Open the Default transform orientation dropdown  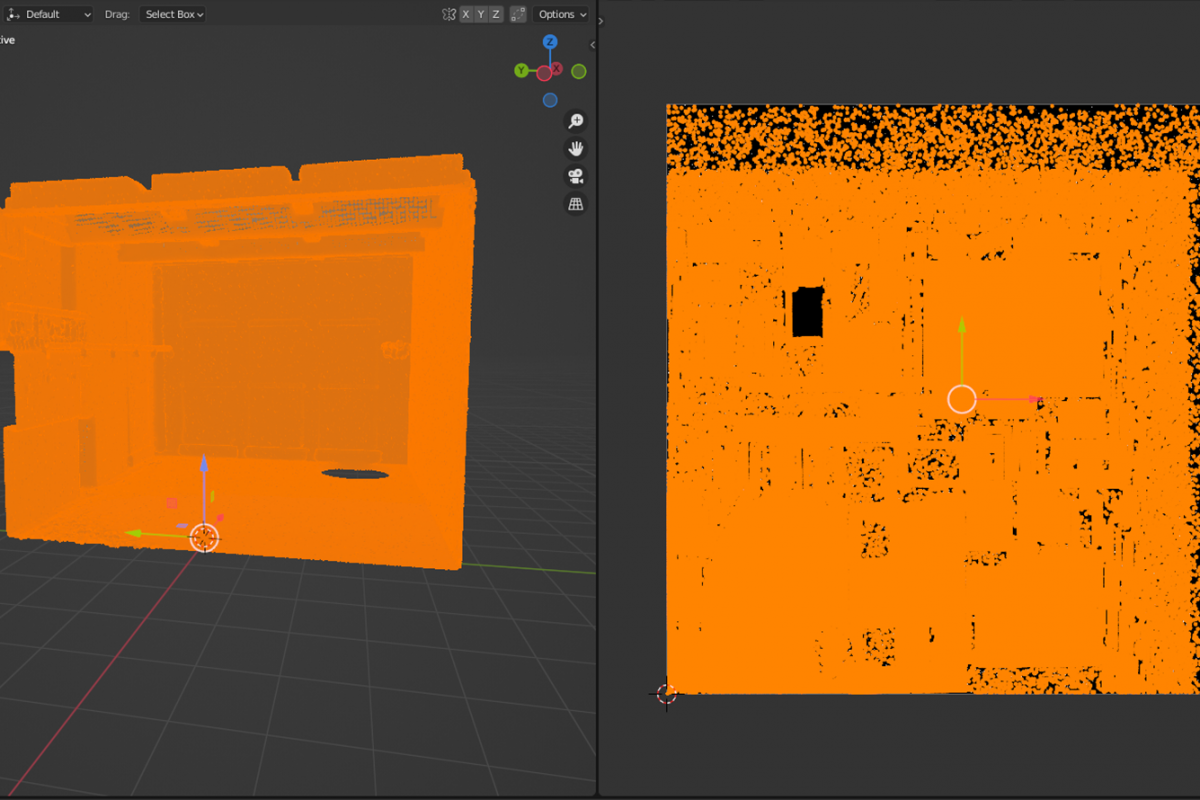point(50,14)
